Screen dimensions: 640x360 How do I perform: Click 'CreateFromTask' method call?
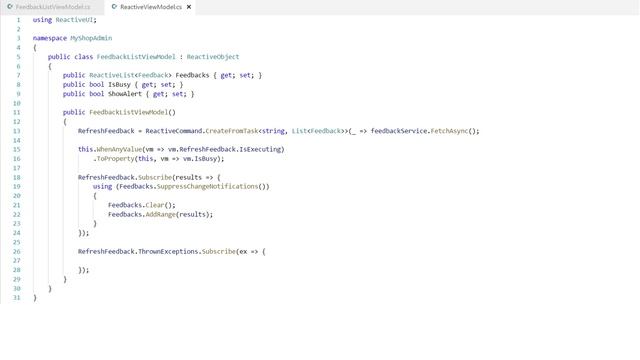pos(232,131)
